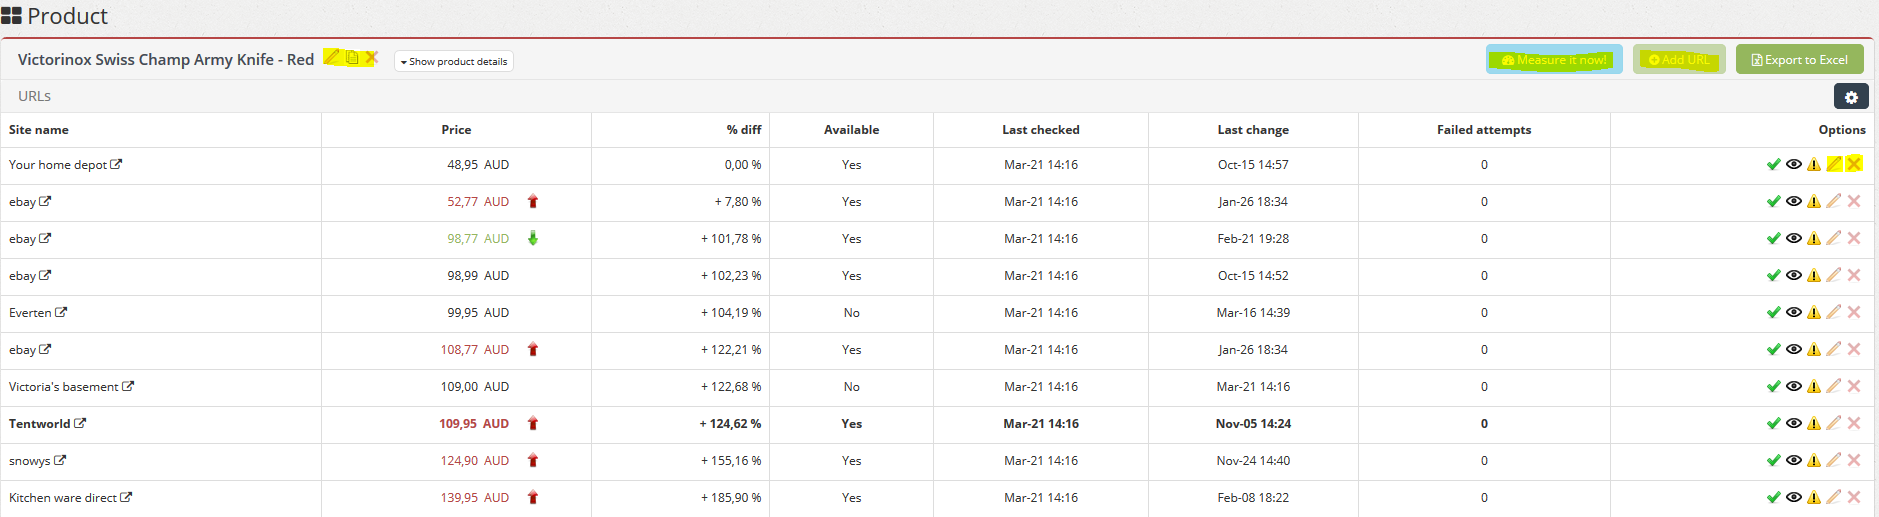Open URL table settings gear

(x=1851, y=97)
